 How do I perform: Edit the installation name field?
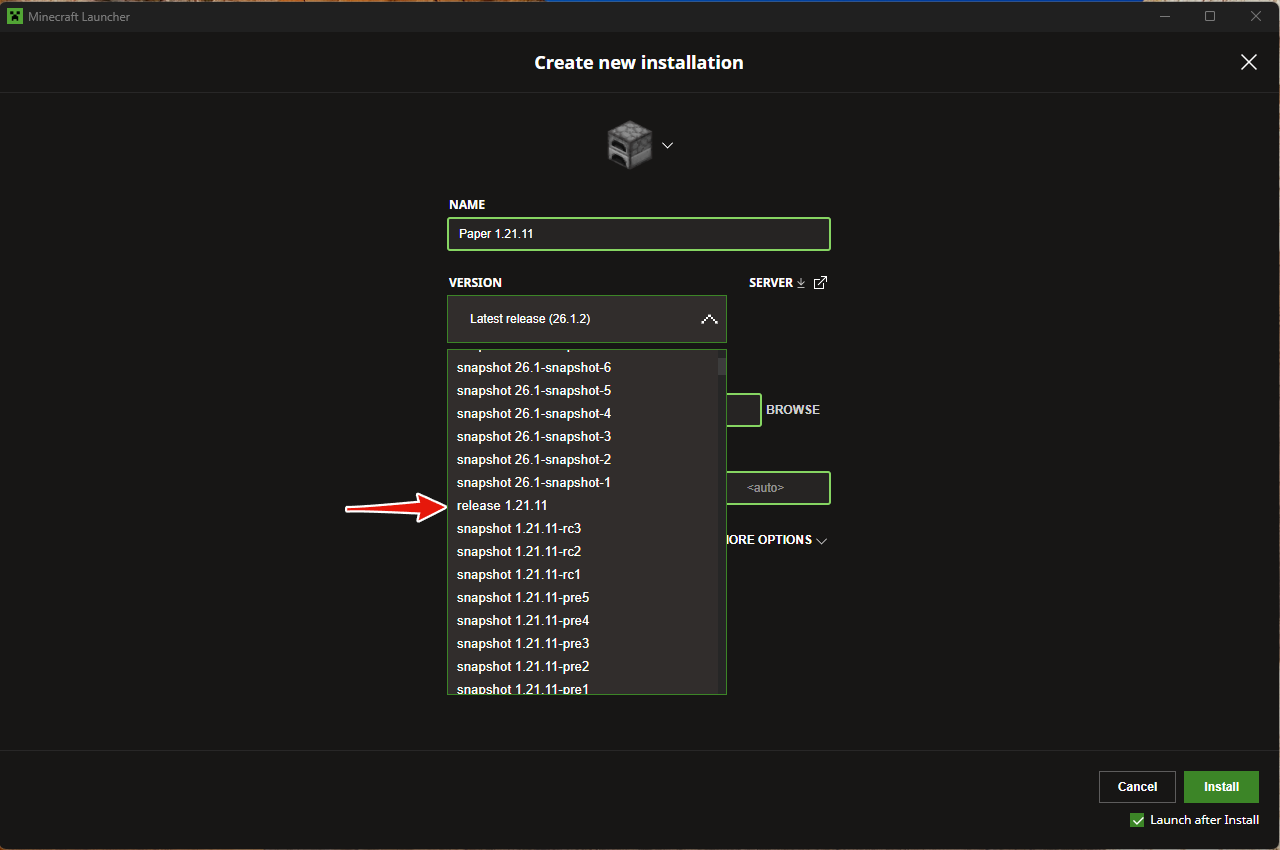[x=639, y=234]
